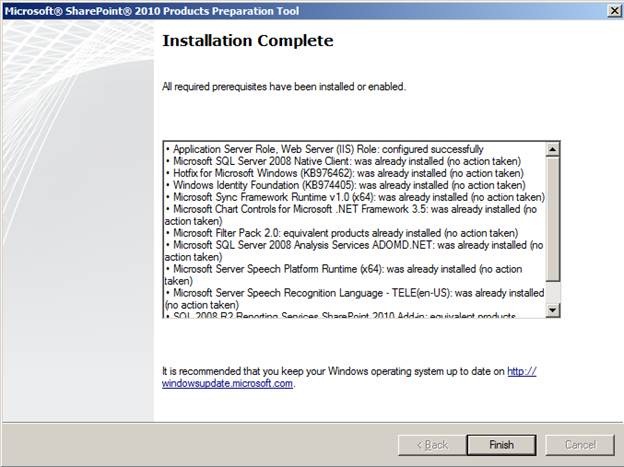Viewport: 624px width, 467px height.
Task: Click the 'Installation Complete' heading
Action: tap(248, 41)
